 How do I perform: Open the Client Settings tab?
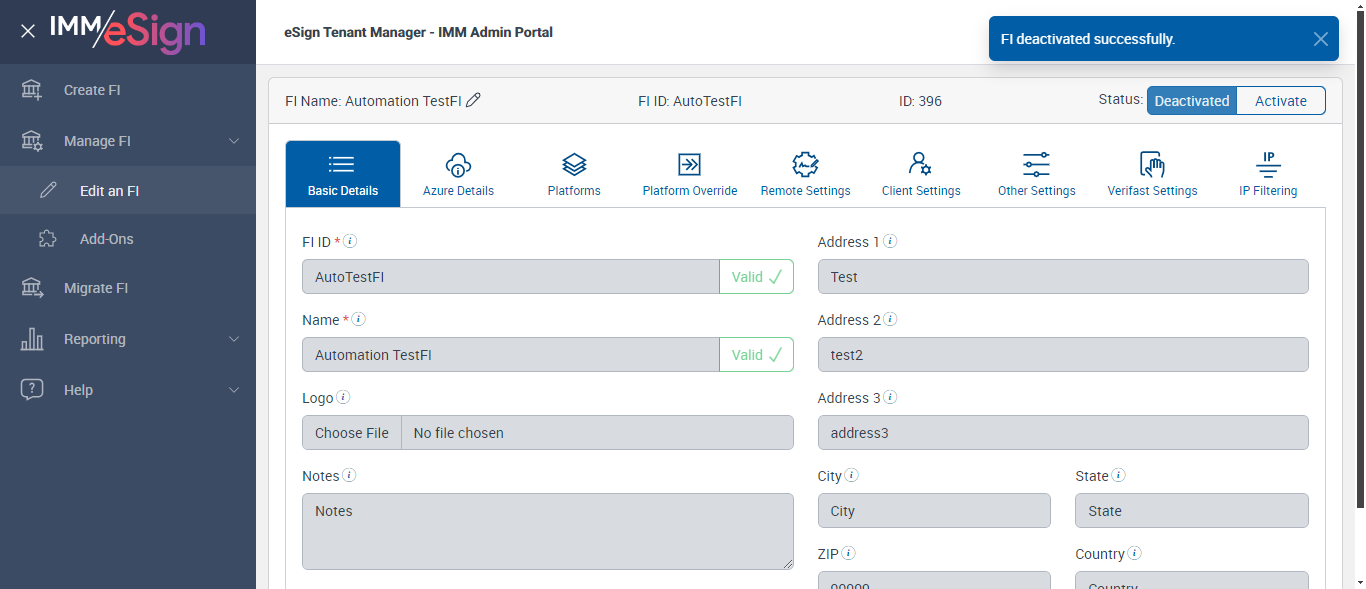click(921, 174)
